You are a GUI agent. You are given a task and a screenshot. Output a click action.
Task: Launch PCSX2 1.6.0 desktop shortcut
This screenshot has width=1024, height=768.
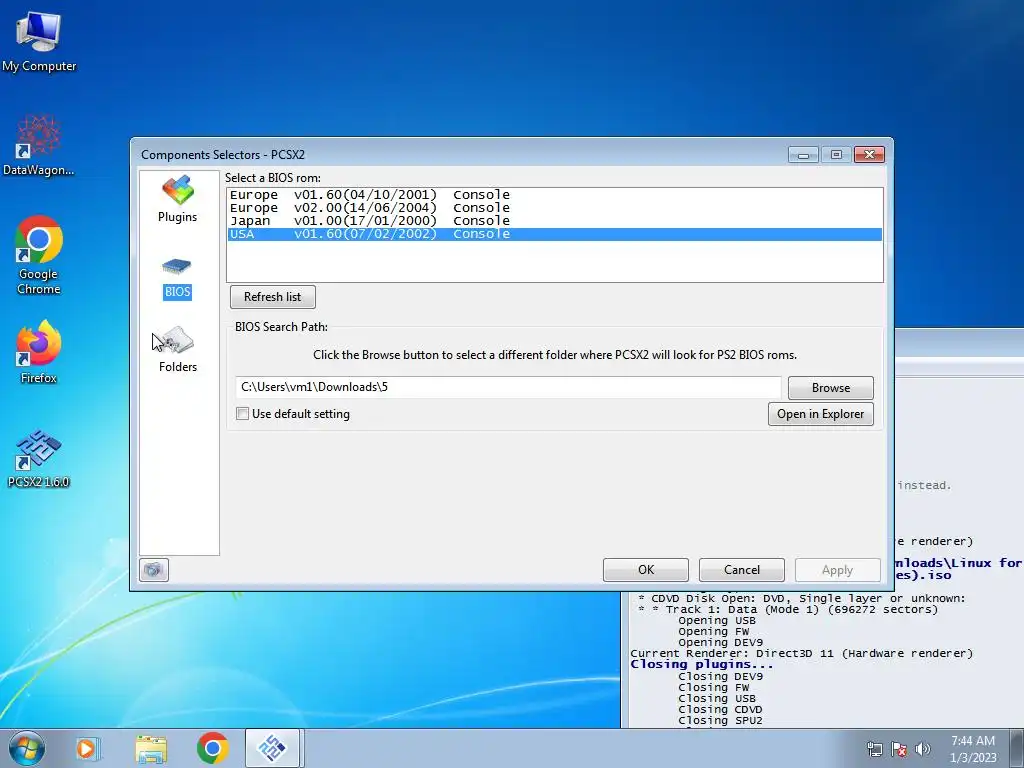pyautogui.click(x=39, y=458)
